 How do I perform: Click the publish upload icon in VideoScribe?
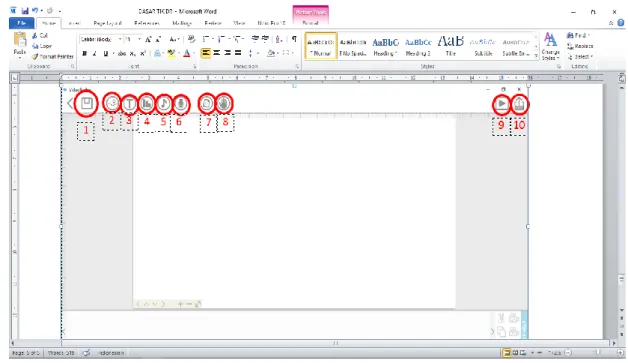(519, 104)
